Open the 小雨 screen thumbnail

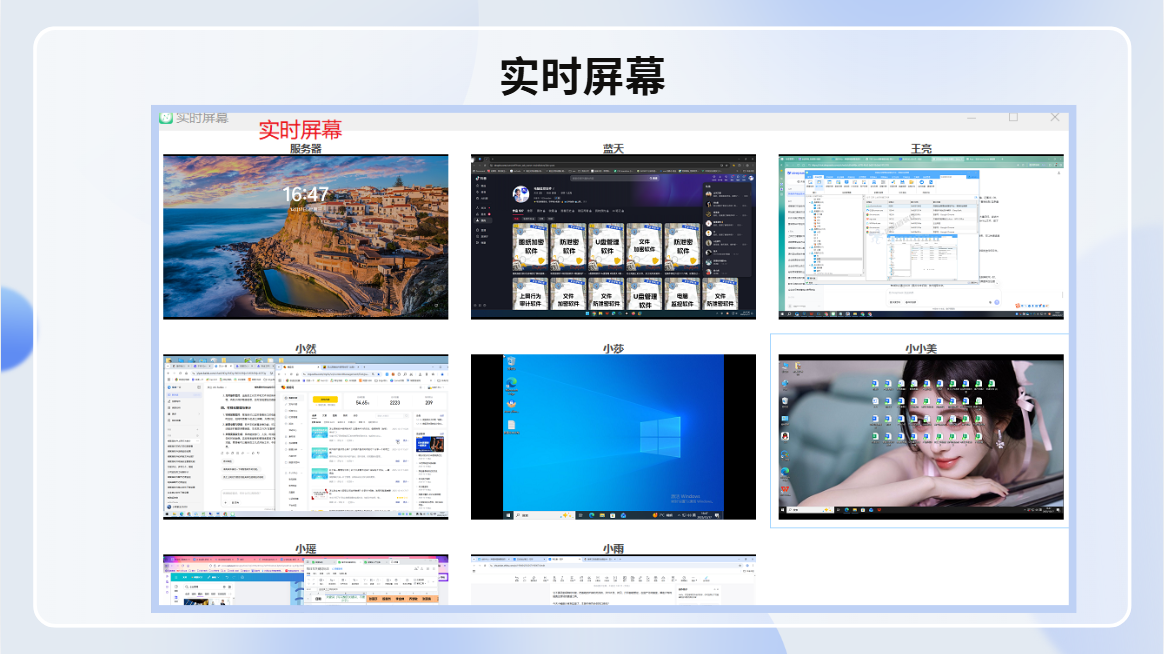coord(613,580)
